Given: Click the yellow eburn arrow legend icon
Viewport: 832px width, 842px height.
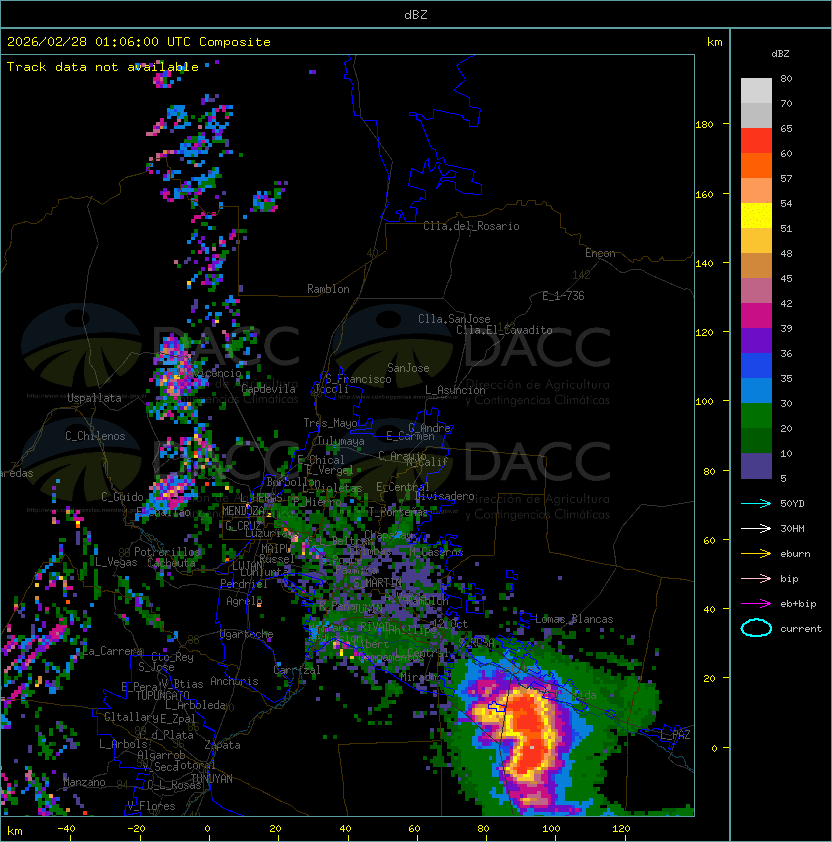Looking at the screenshot, I should pyautogui.click(x=756, y=554).
